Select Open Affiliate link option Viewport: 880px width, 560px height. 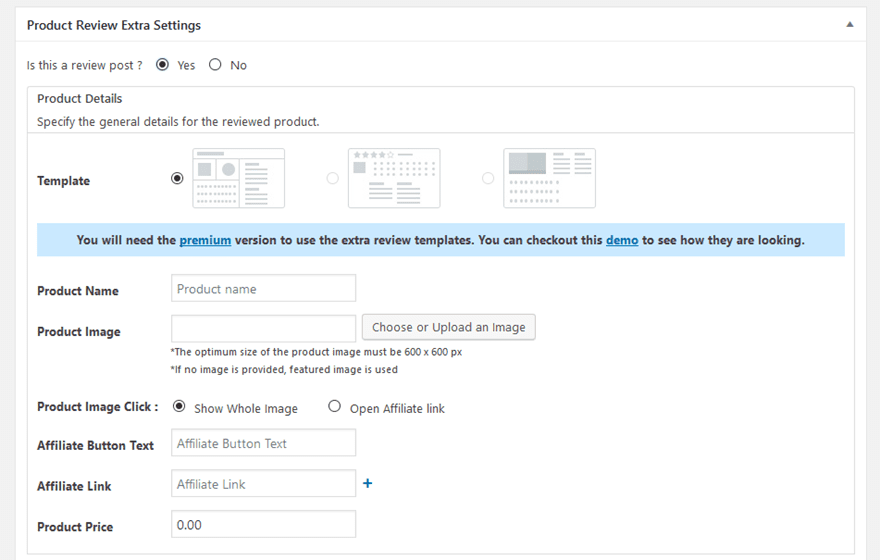click(x=334, y=406)
